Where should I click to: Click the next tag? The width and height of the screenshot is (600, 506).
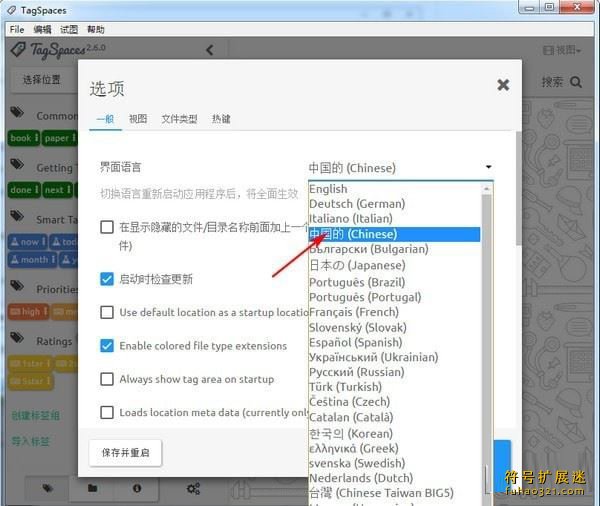click(x=57, y=190)
